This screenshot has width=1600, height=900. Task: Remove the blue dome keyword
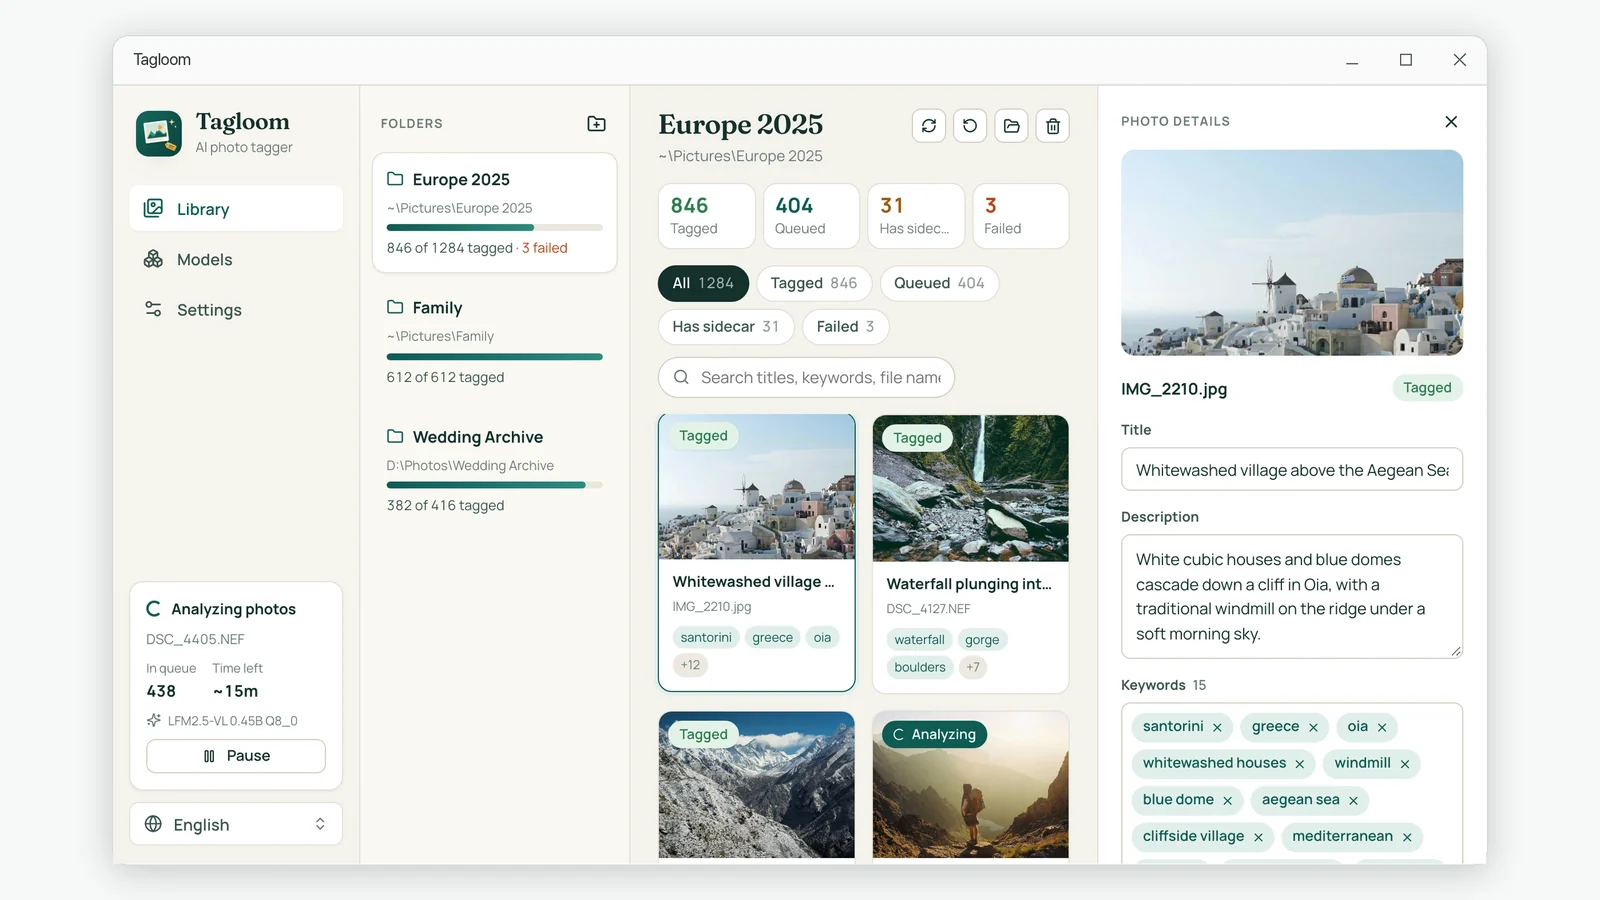[1227, 801]
